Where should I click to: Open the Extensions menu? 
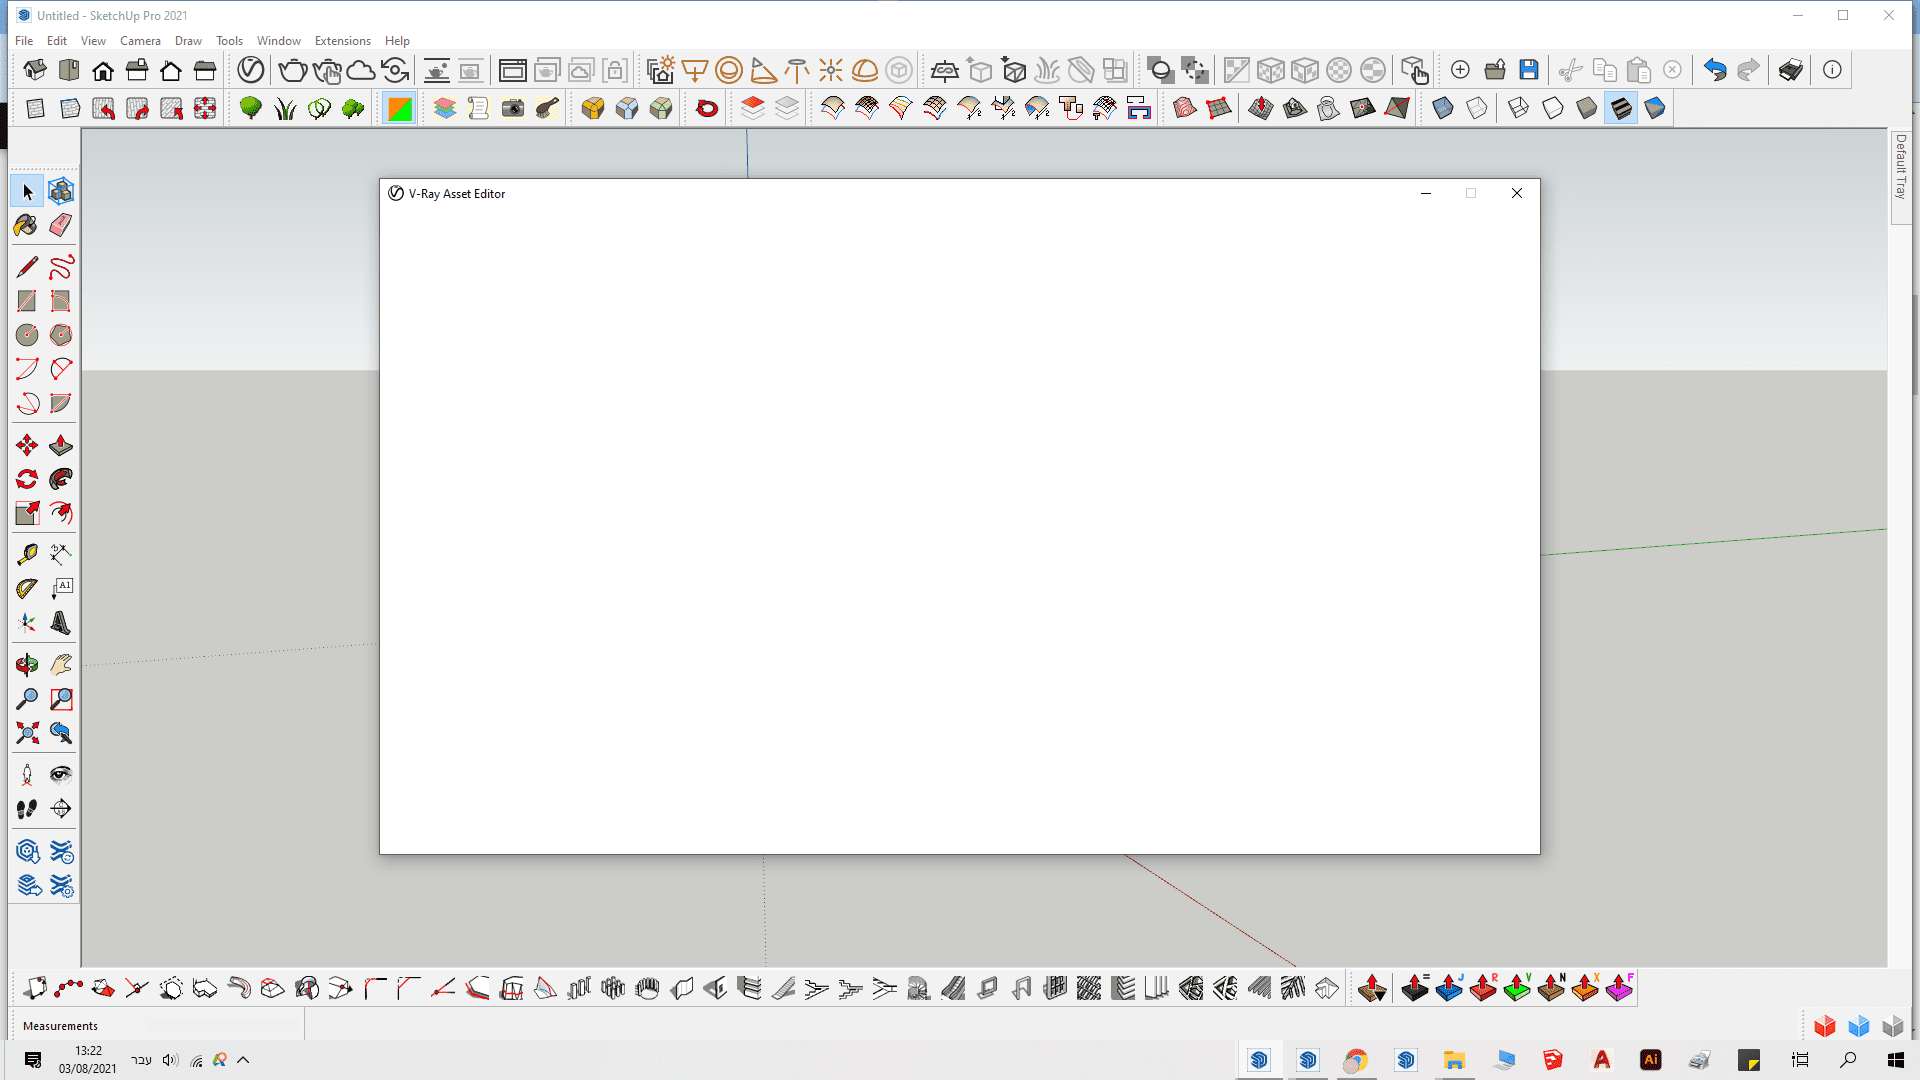(x=342, y=41)
